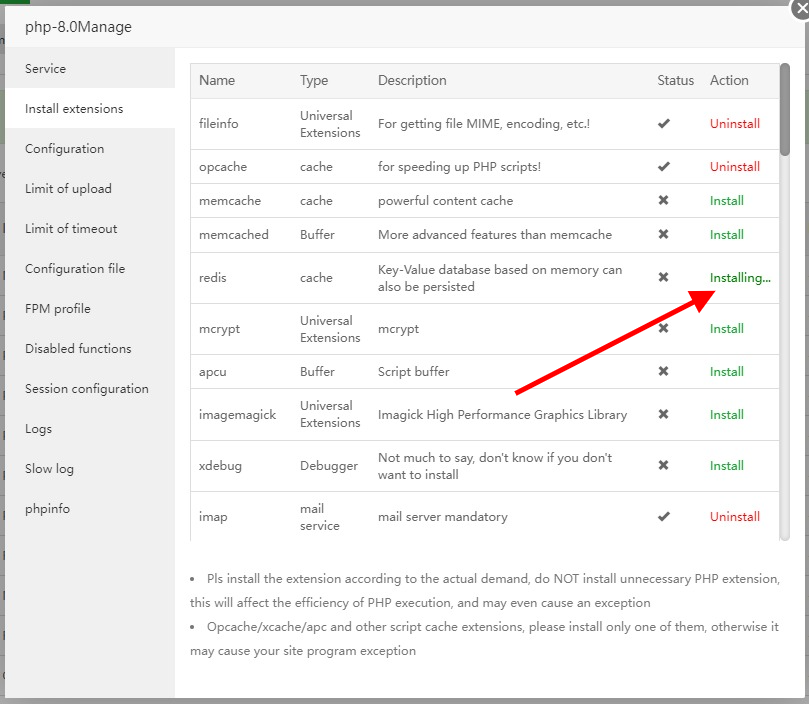The width and height of the screenshot is (809, 704).
Task: Click the checkmark status icon for imap
Action: (664, 517)
